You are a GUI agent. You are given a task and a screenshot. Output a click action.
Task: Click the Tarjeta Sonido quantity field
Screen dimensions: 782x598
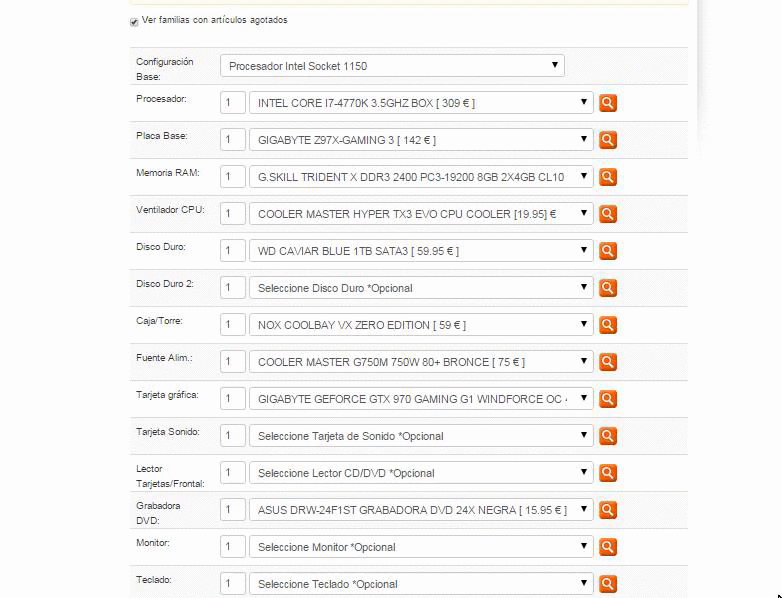pos(233,435)
